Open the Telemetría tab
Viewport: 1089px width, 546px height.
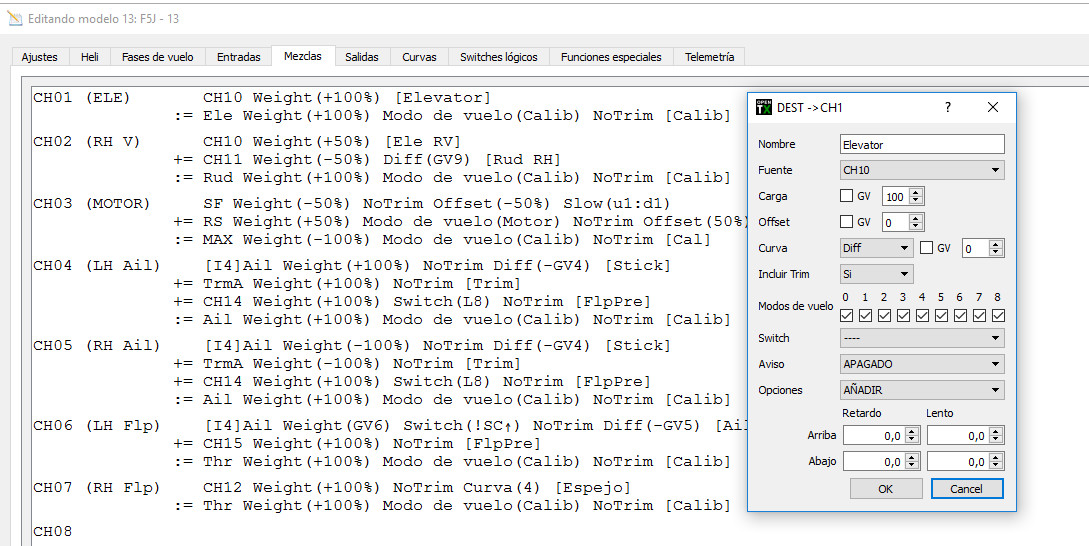pos(709,57)
